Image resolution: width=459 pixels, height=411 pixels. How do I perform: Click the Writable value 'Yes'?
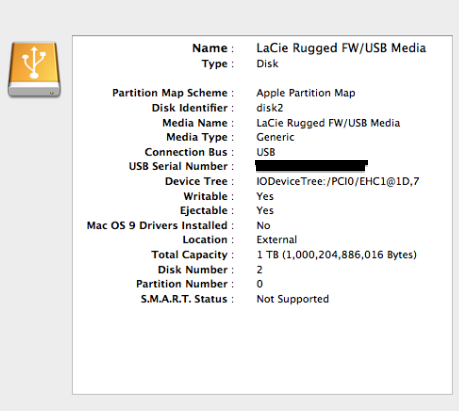pyautogui.click(x=265, y=196)
